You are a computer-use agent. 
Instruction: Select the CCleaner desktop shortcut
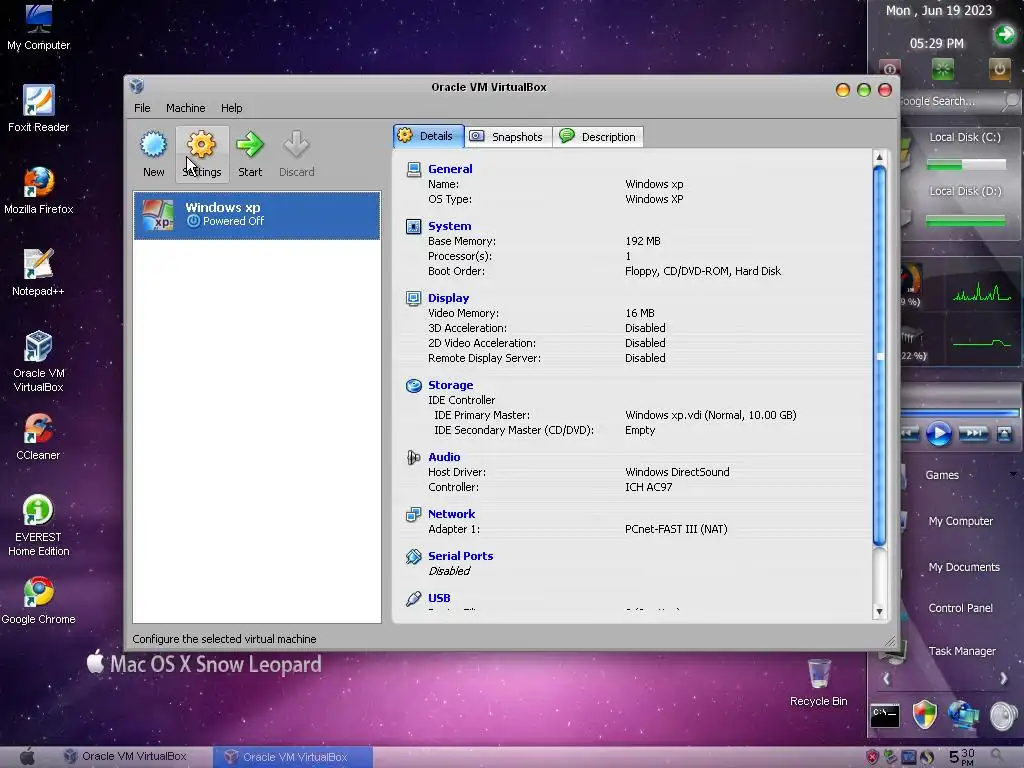click(x=39, y=437)
